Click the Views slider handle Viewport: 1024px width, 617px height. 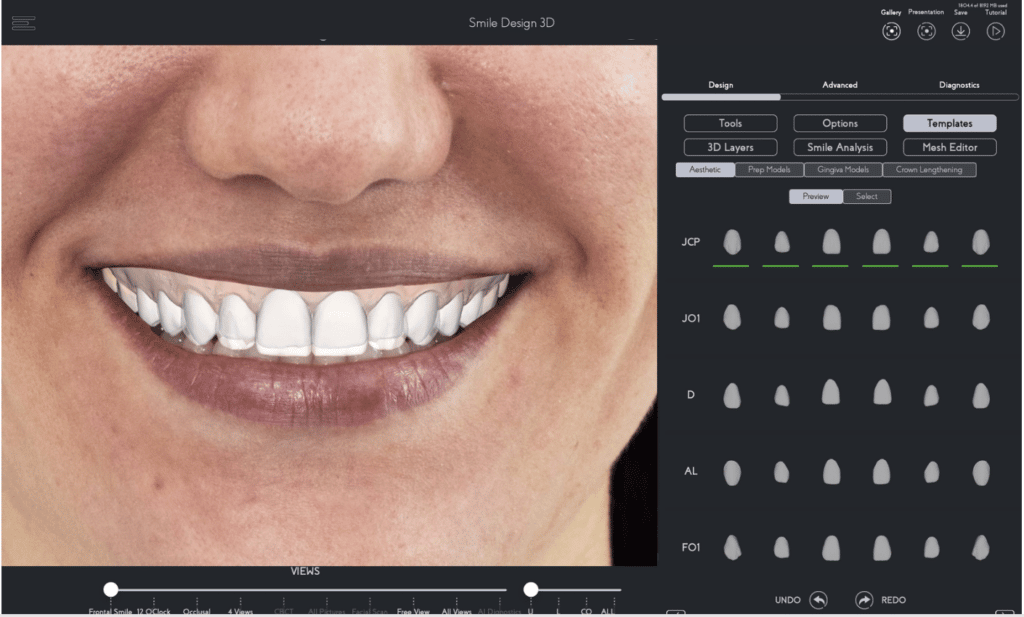coord(111,590)
